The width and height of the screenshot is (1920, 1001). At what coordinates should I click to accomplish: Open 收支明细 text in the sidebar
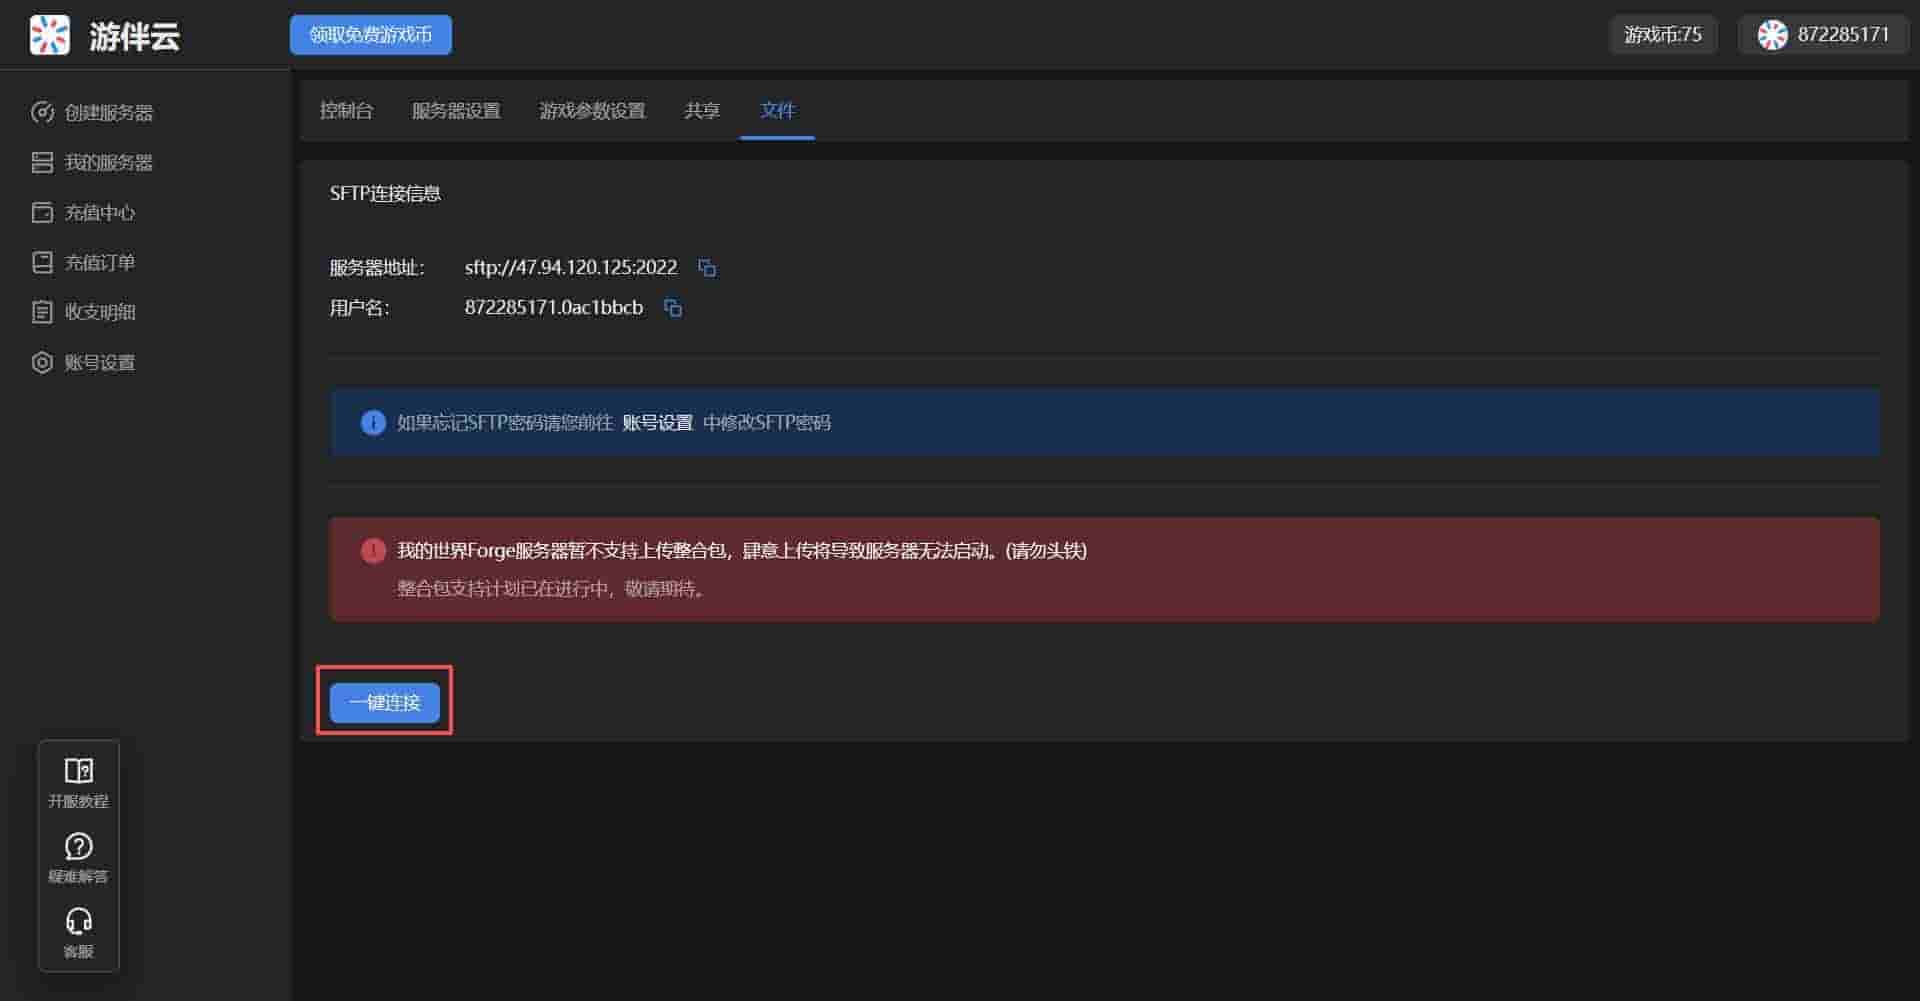[x=100, y=312]
